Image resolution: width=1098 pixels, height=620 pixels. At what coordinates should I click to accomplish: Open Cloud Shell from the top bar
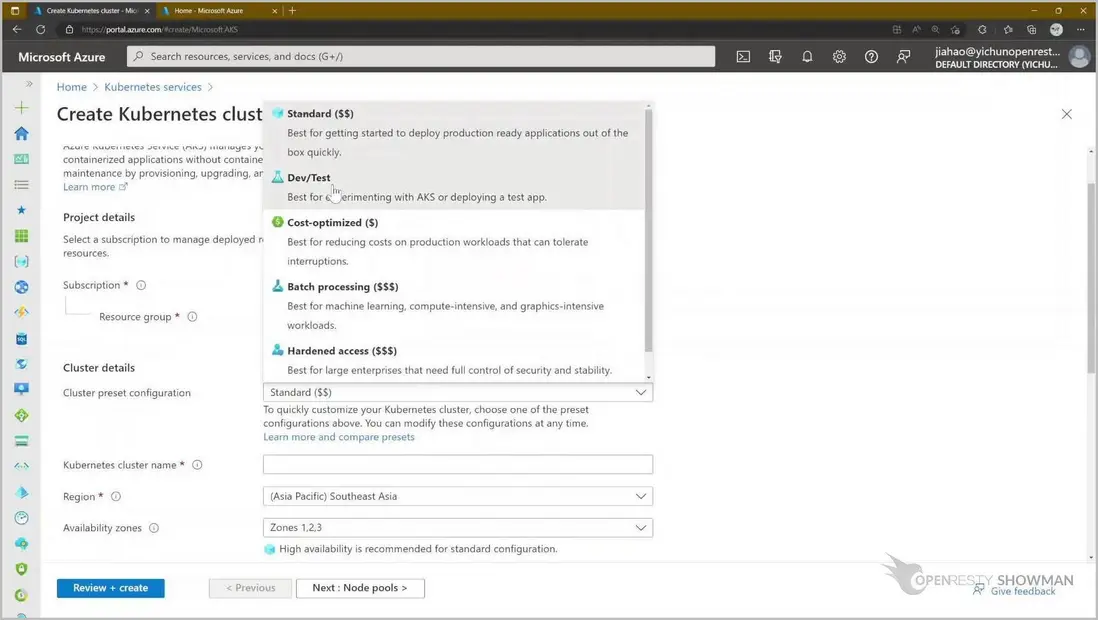(x=743, y=57)
